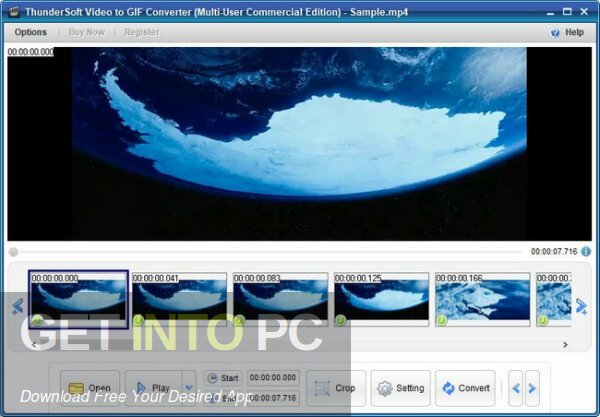Open the Register menu item

(142, 32)
